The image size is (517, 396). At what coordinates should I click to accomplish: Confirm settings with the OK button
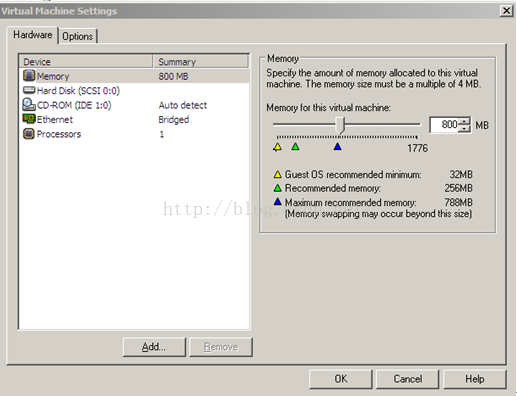click(340, 379)
